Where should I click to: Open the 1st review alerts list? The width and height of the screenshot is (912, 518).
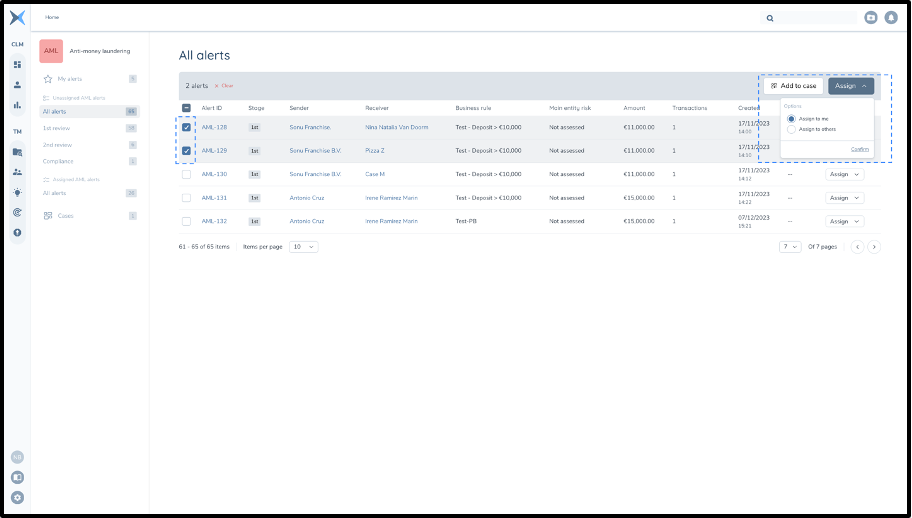pyautogui.click(x=55, y=128)
